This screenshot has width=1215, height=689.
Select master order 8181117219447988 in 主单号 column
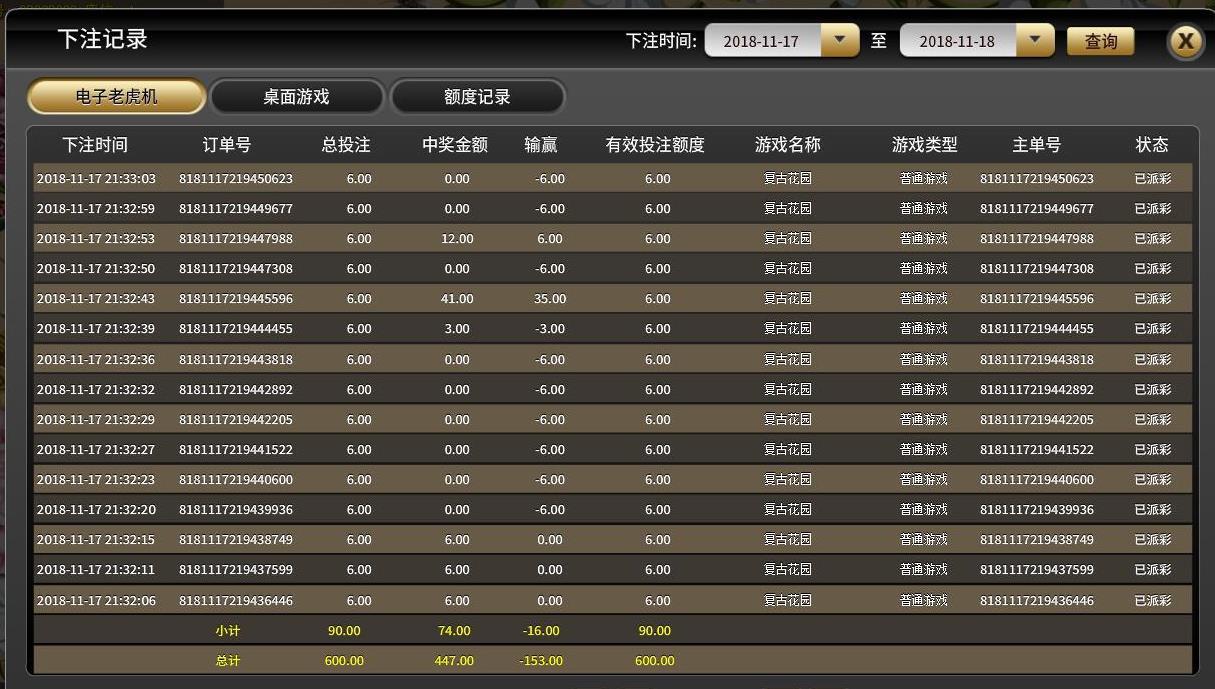pyautogui.click(x=1037, y=239)
